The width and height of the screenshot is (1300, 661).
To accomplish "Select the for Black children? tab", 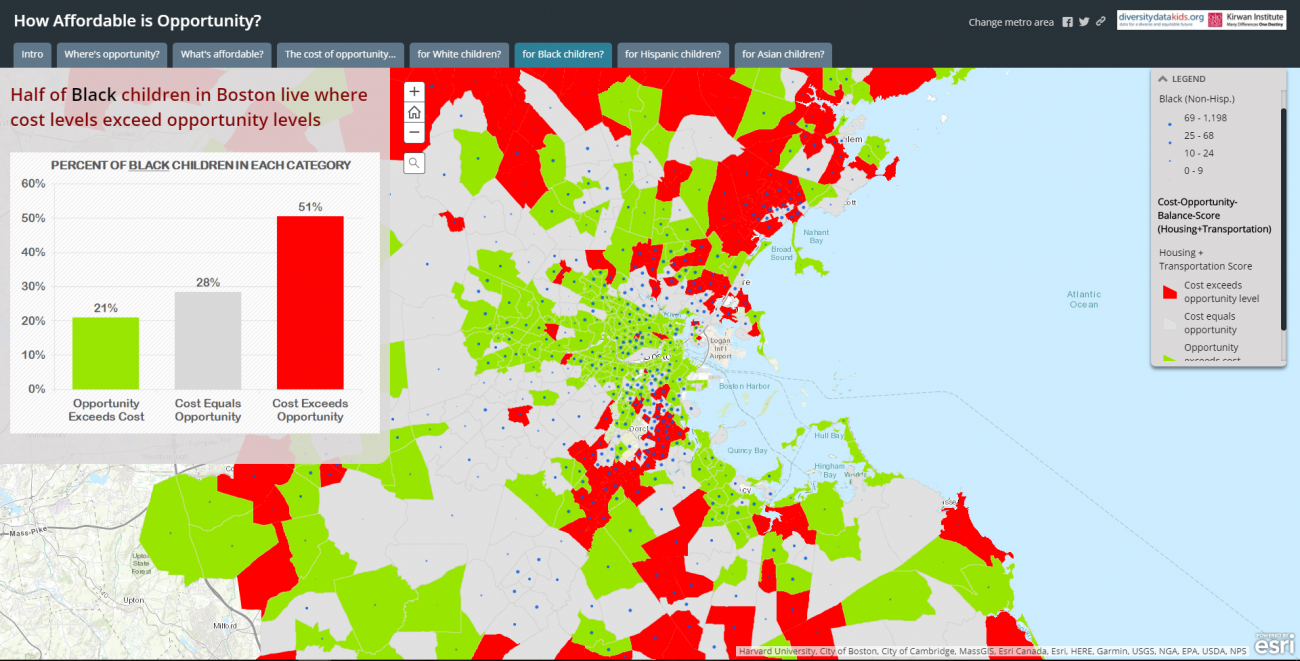I will (x=563, y=55).
